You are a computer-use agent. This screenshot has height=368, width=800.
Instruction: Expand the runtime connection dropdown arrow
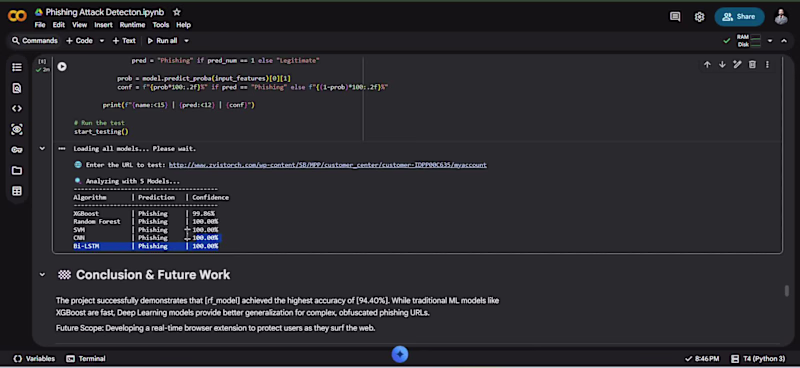coord(770,41)
